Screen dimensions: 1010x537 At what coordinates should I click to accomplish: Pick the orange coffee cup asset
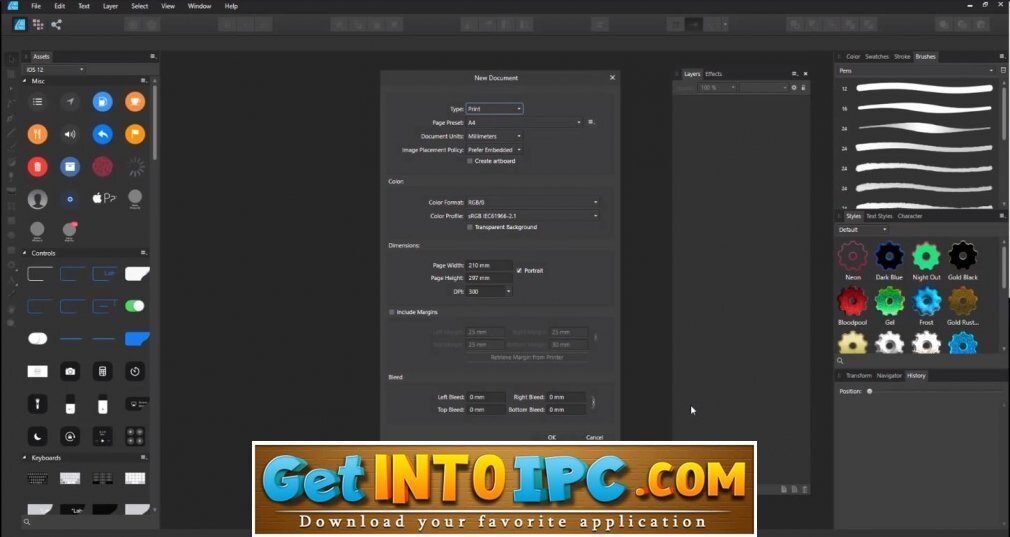(x=135, y=102)
